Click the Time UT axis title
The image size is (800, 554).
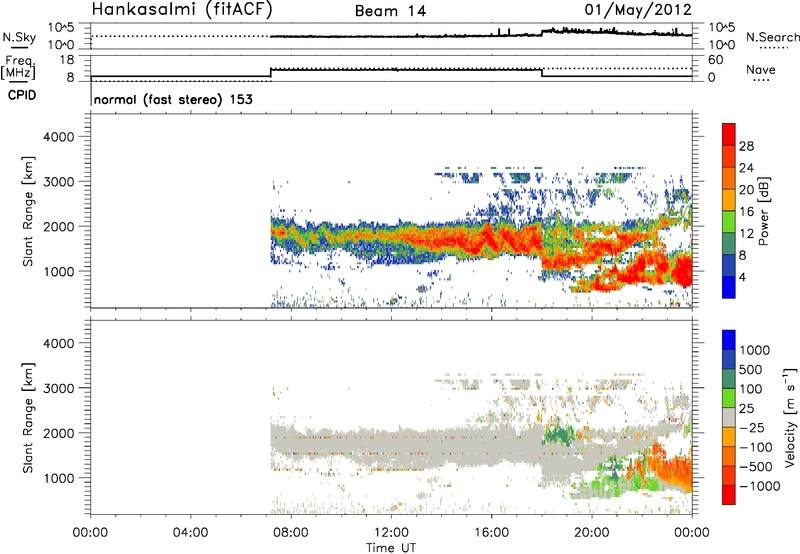click(x=391, y=548)
